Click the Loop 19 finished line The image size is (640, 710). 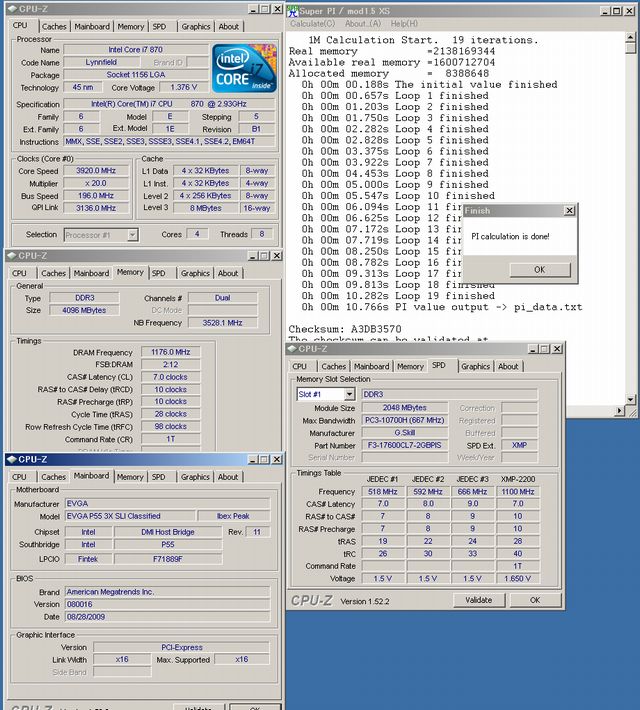pos(399,296)
